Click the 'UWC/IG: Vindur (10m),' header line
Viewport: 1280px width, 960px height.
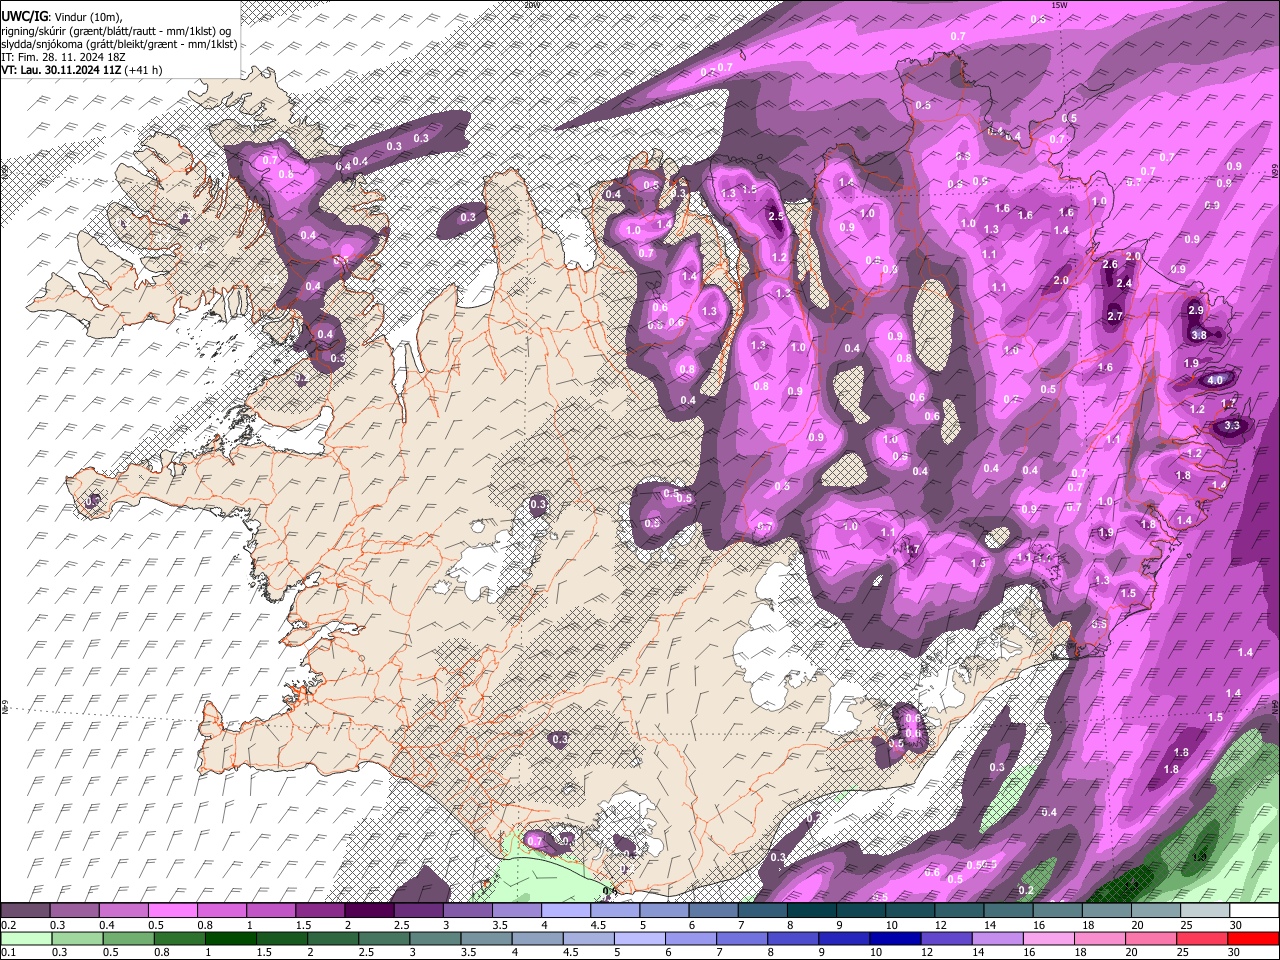pyautogui.click(x=62, y=17)
